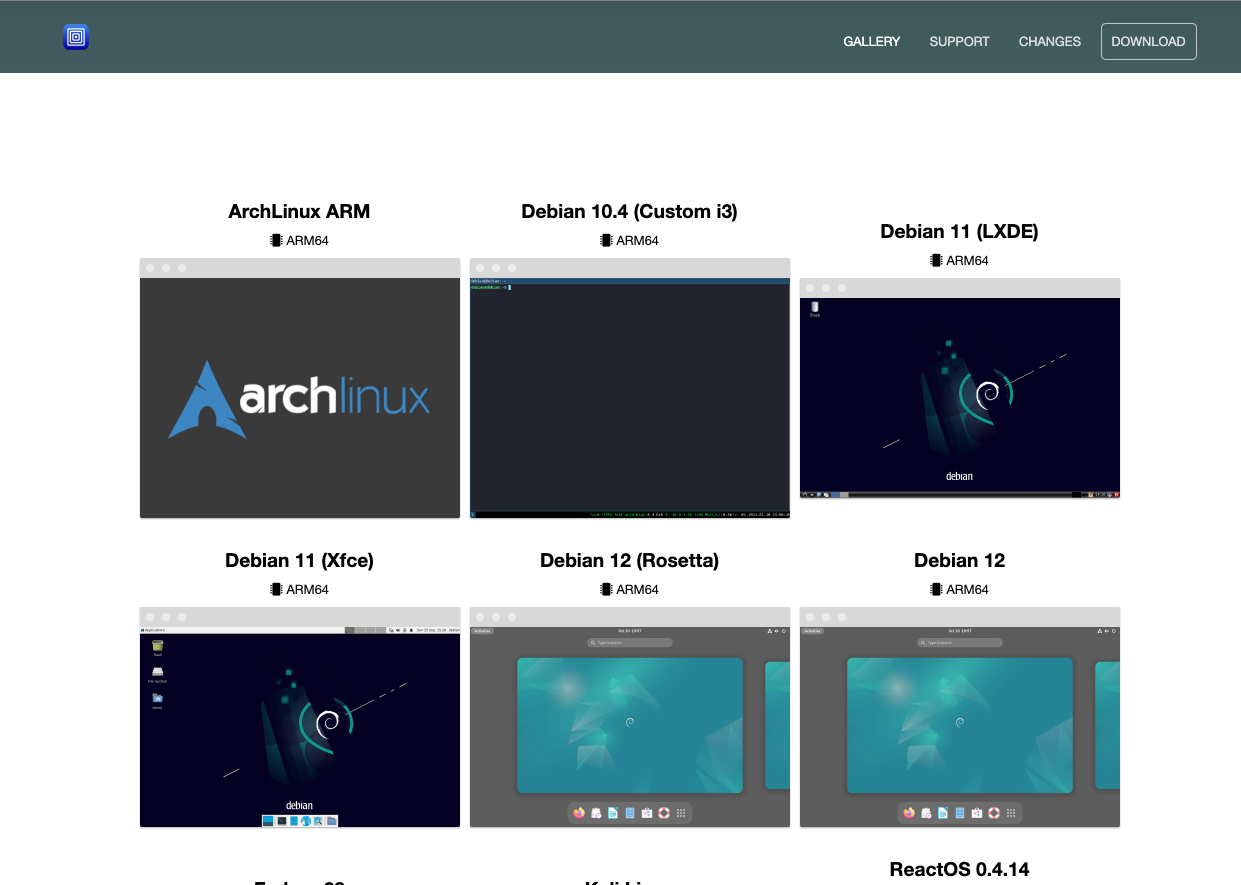Go to the Support page
The image size is (1241, 885).
(x=959, y=41)
